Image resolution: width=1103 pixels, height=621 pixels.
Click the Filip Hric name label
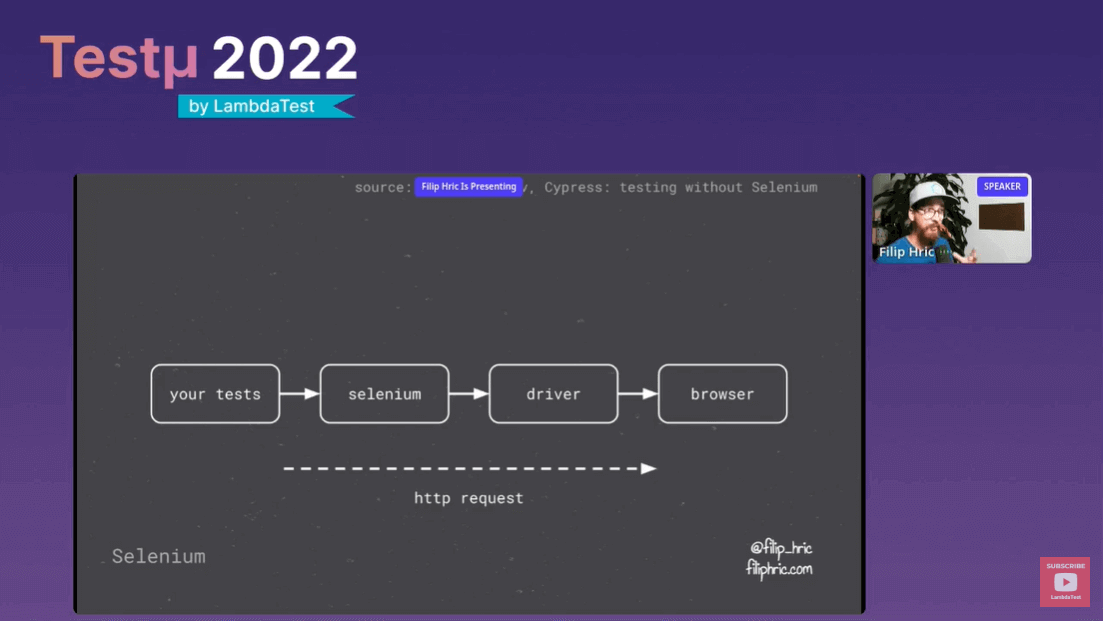click(906, 252)
